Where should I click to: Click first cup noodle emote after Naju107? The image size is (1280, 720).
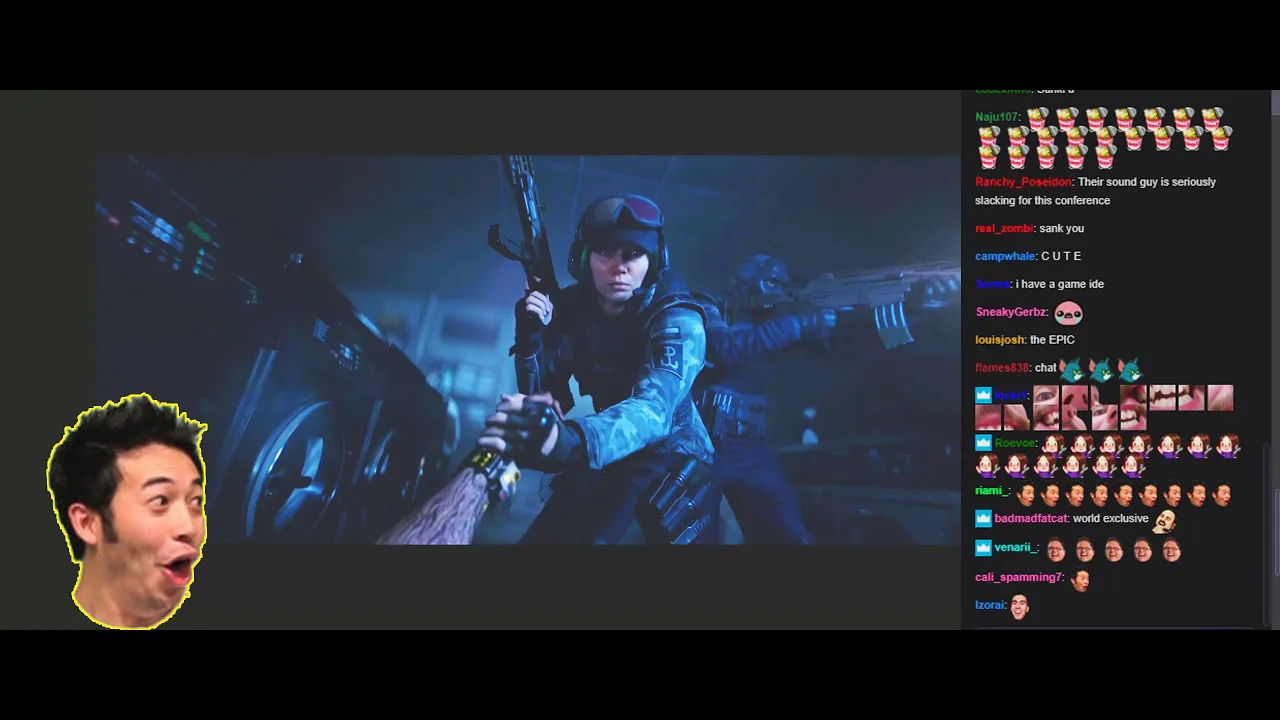1037,121
